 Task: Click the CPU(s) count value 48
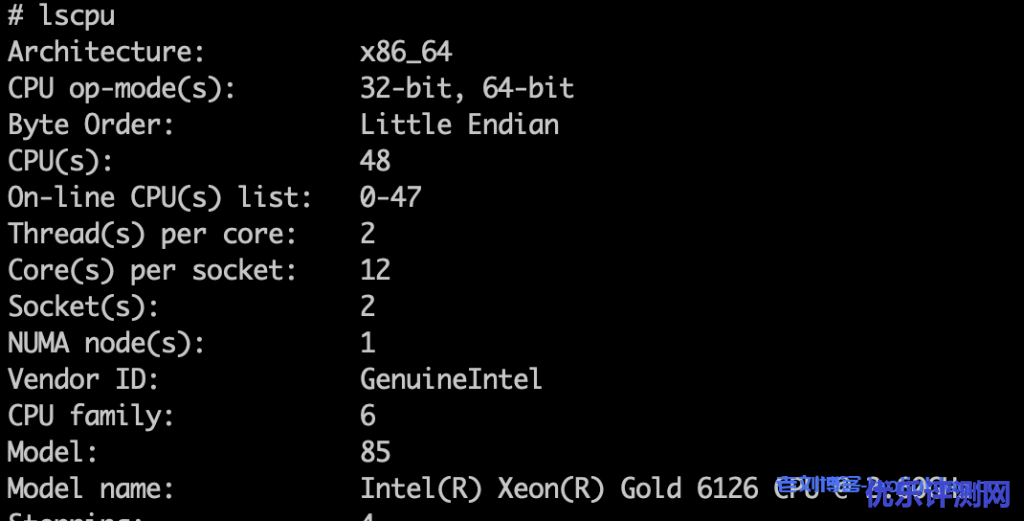pos(375,161)
